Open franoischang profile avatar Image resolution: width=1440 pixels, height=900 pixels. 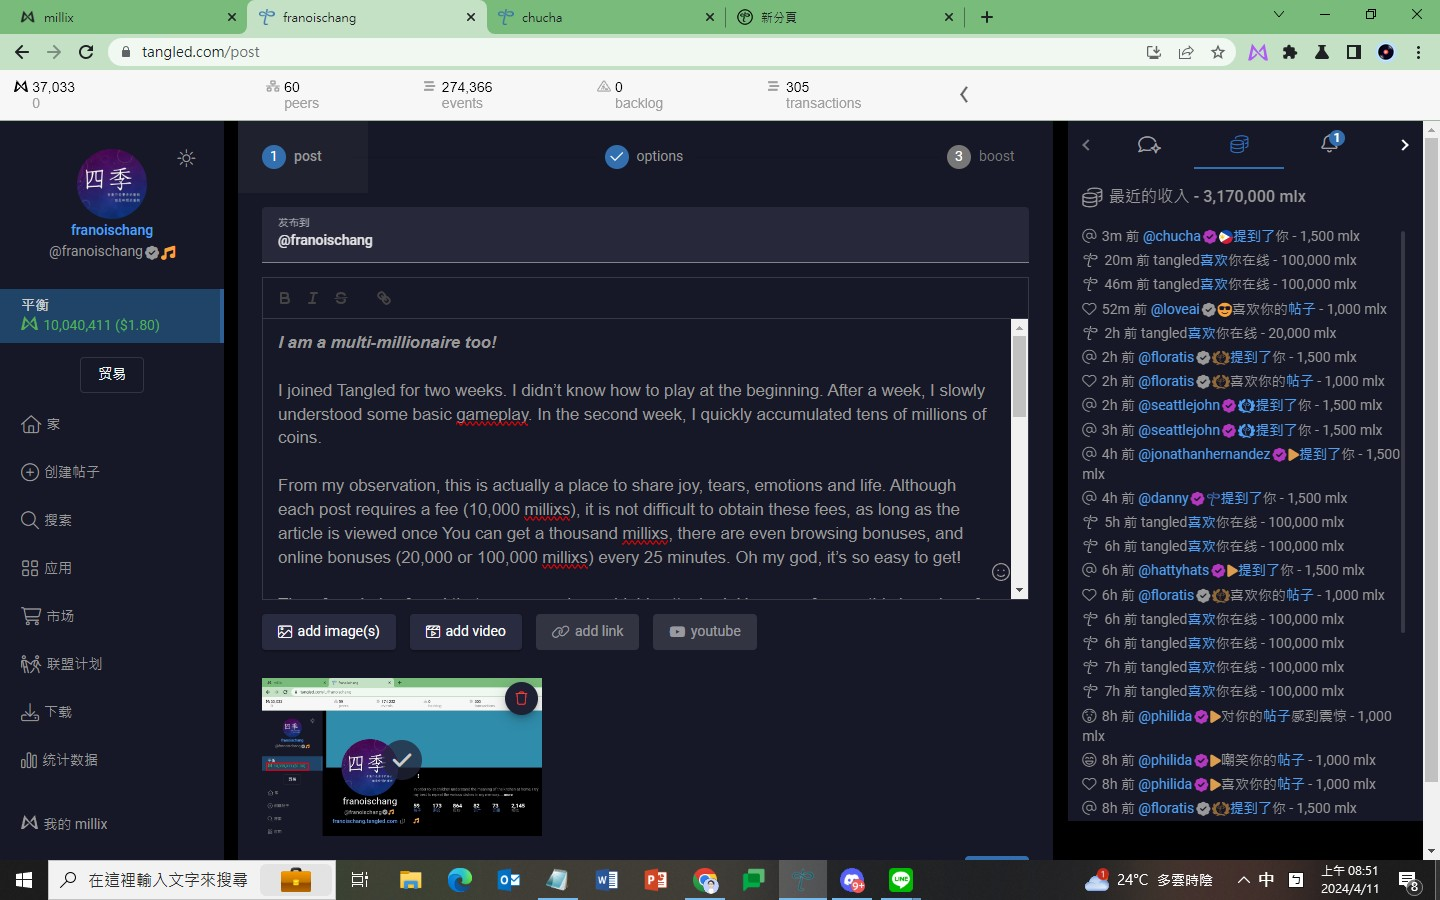(x=112, y=184)
